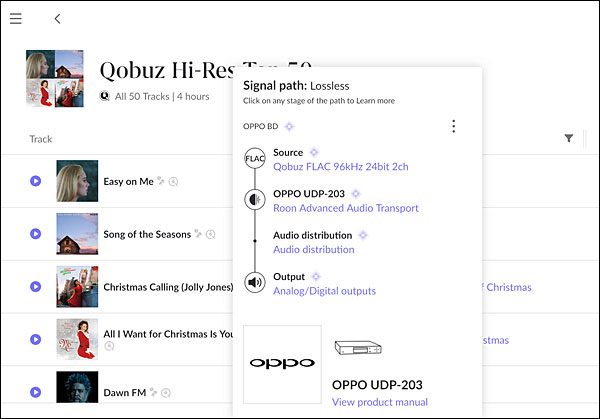Open the Roon Advanced Audio Transport link
600x419 pixels.
click(346, 208)
